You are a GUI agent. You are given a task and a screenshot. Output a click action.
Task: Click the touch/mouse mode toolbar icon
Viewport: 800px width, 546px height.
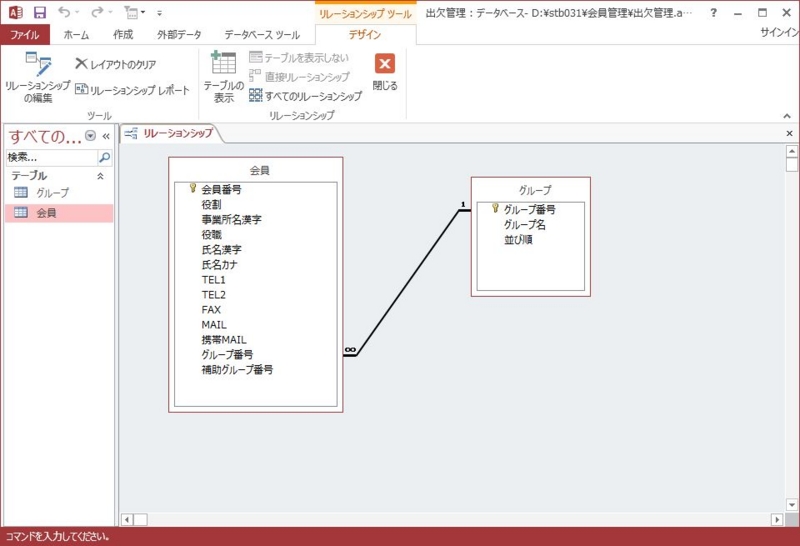click(x=132, y=12)
